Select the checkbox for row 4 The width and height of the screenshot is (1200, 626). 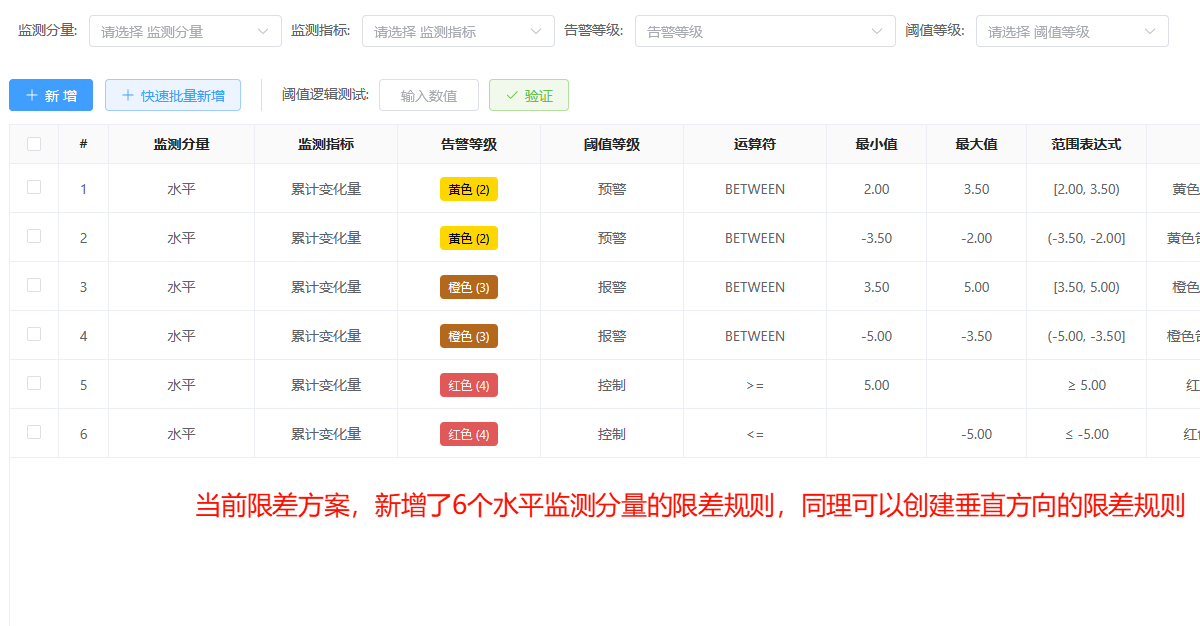[34, 334]
